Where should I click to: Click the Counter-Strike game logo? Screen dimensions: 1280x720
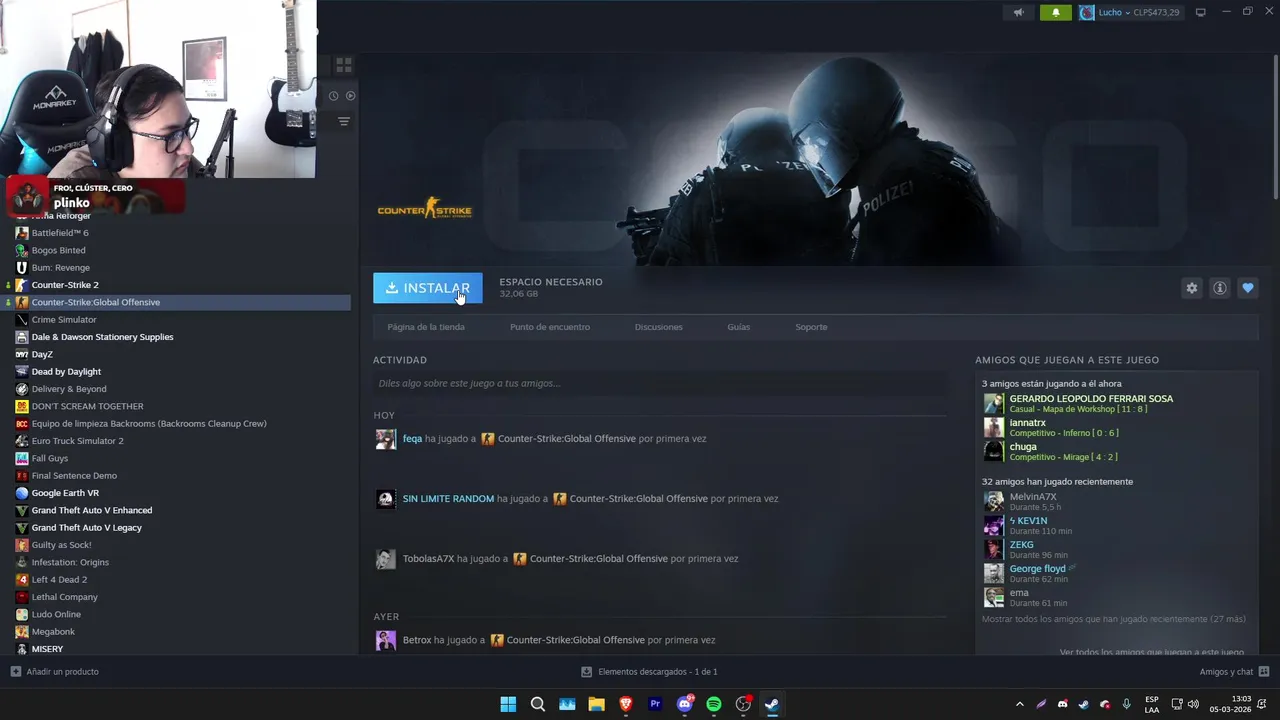pos(425,209)
